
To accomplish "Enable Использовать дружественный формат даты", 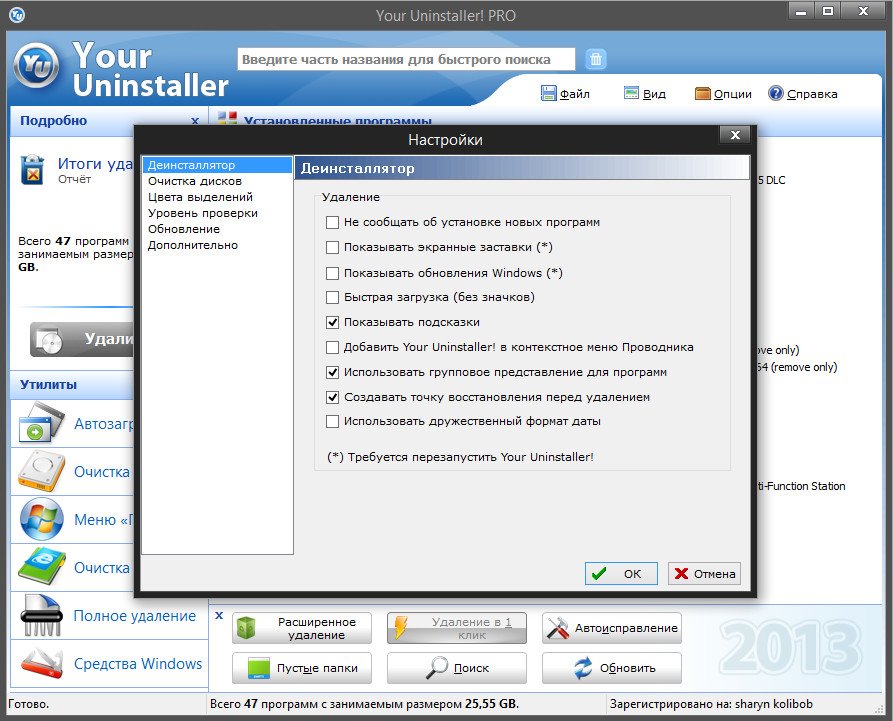I will [333, 421].
